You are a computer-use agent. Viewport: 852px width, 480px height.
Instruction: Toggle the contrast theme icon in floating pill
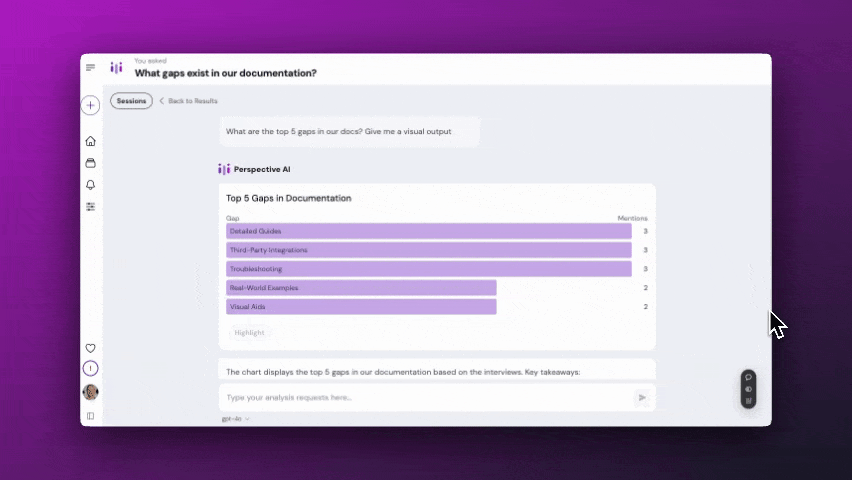[x=748, y=389]
